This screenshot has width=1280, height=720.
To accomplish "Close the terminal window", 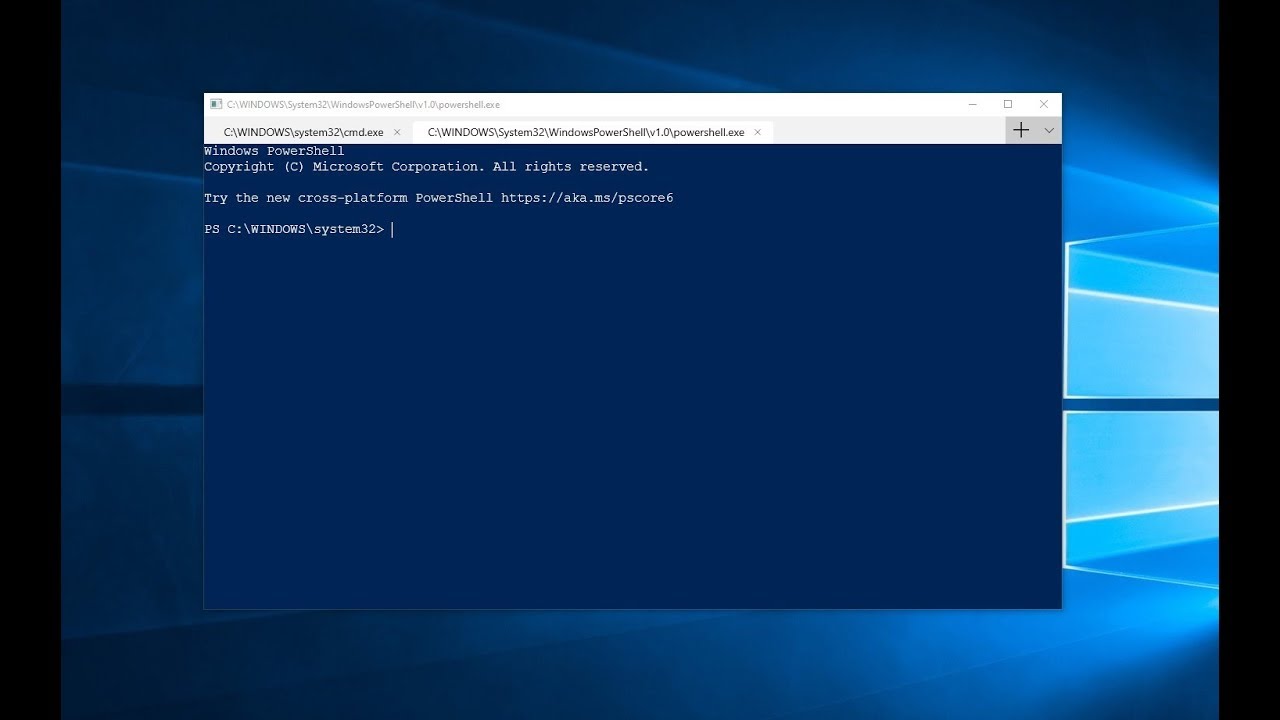I will coord(1044,104).
